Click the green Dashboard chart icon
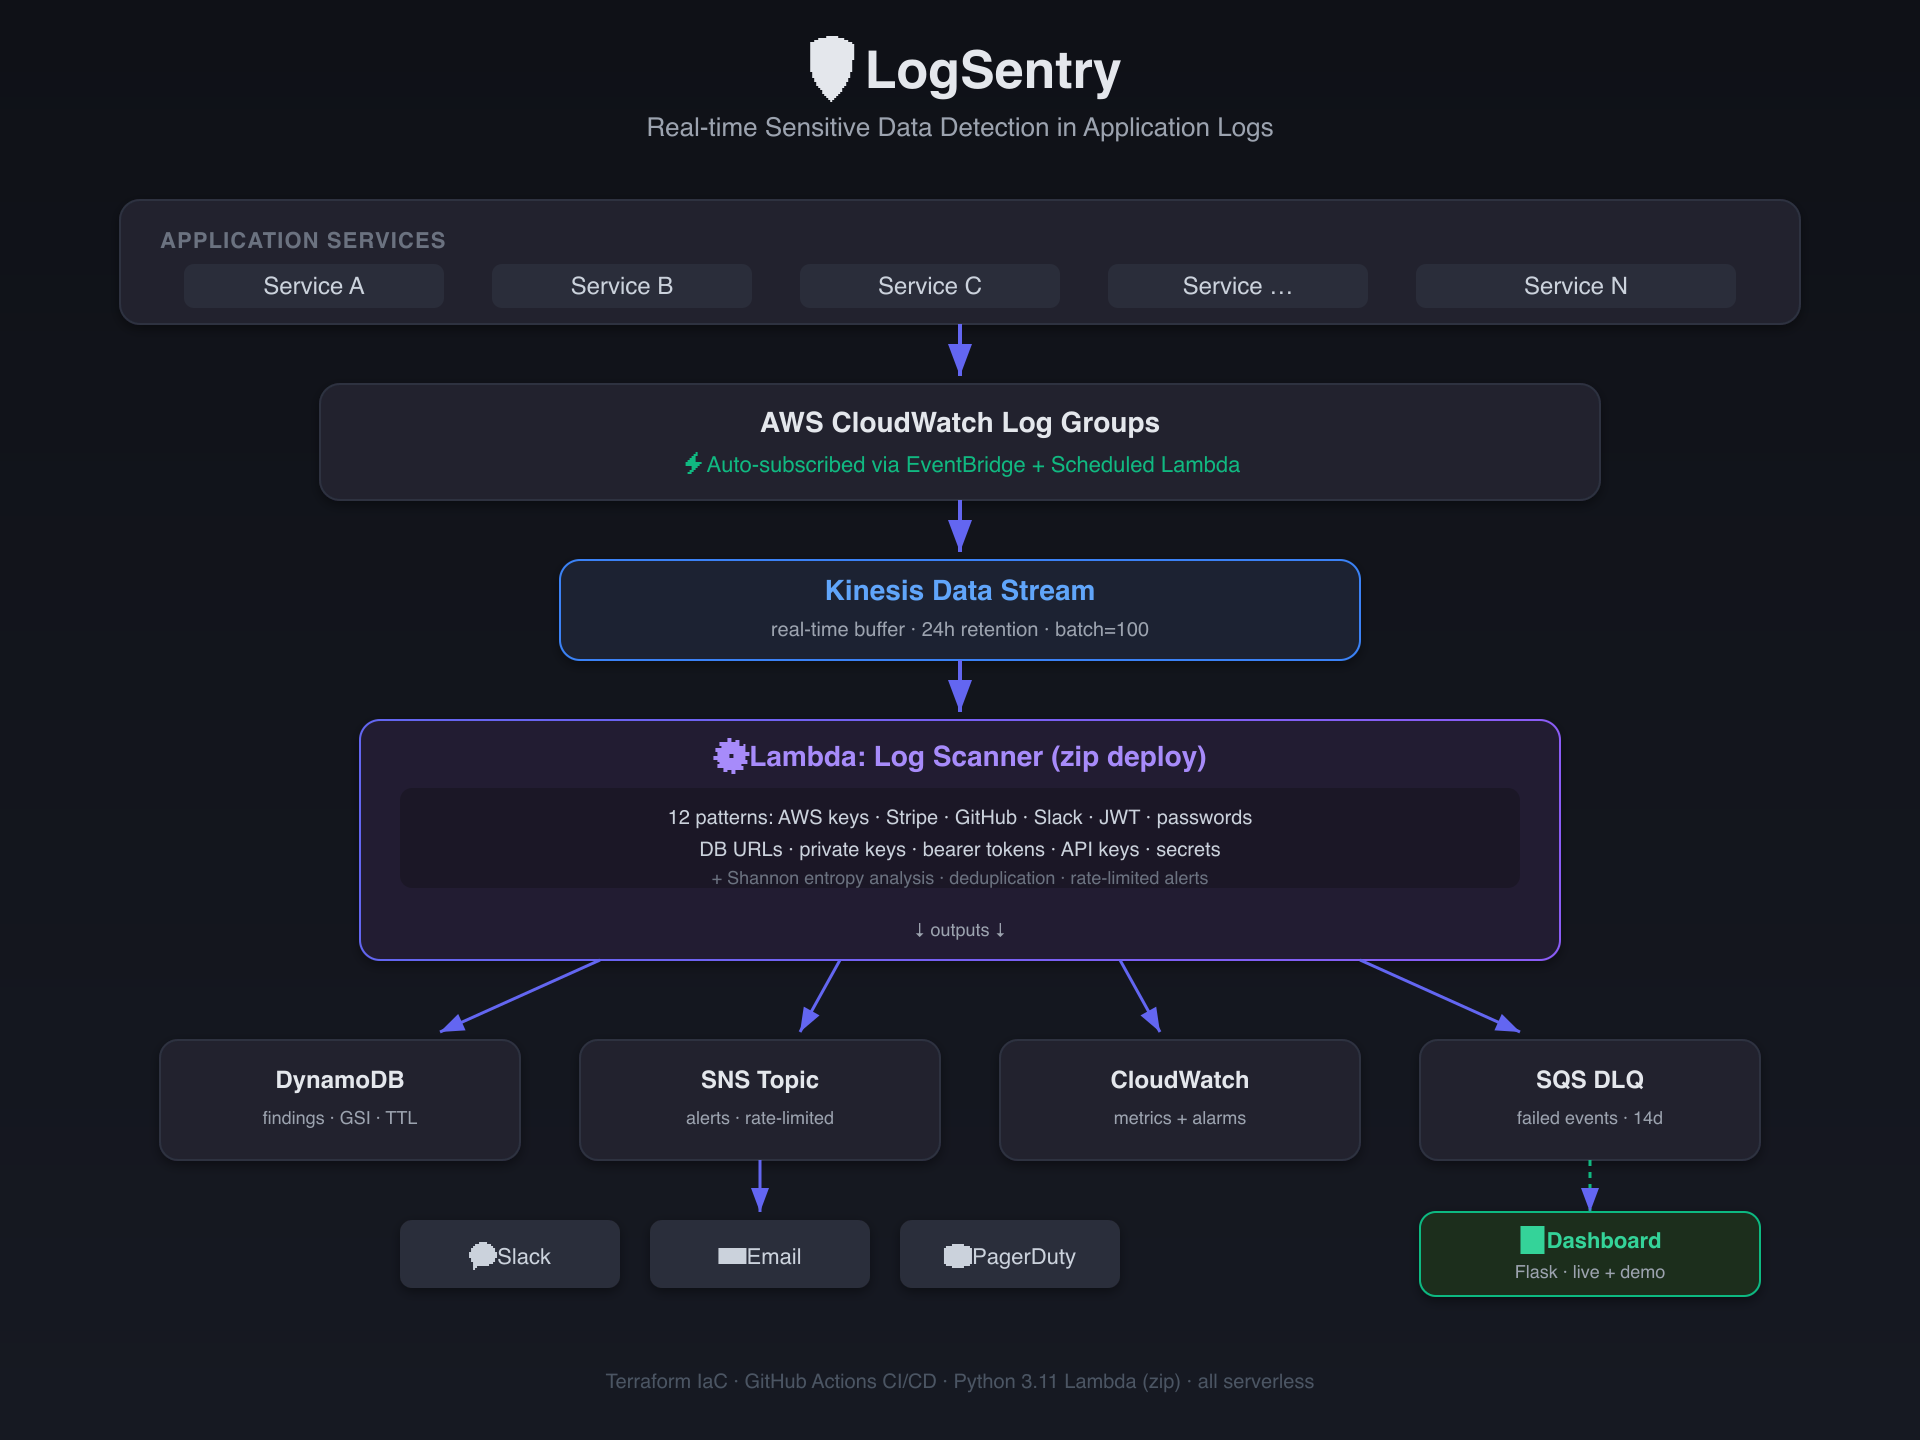The image size is (1920, 1440). point(1532,1240)
